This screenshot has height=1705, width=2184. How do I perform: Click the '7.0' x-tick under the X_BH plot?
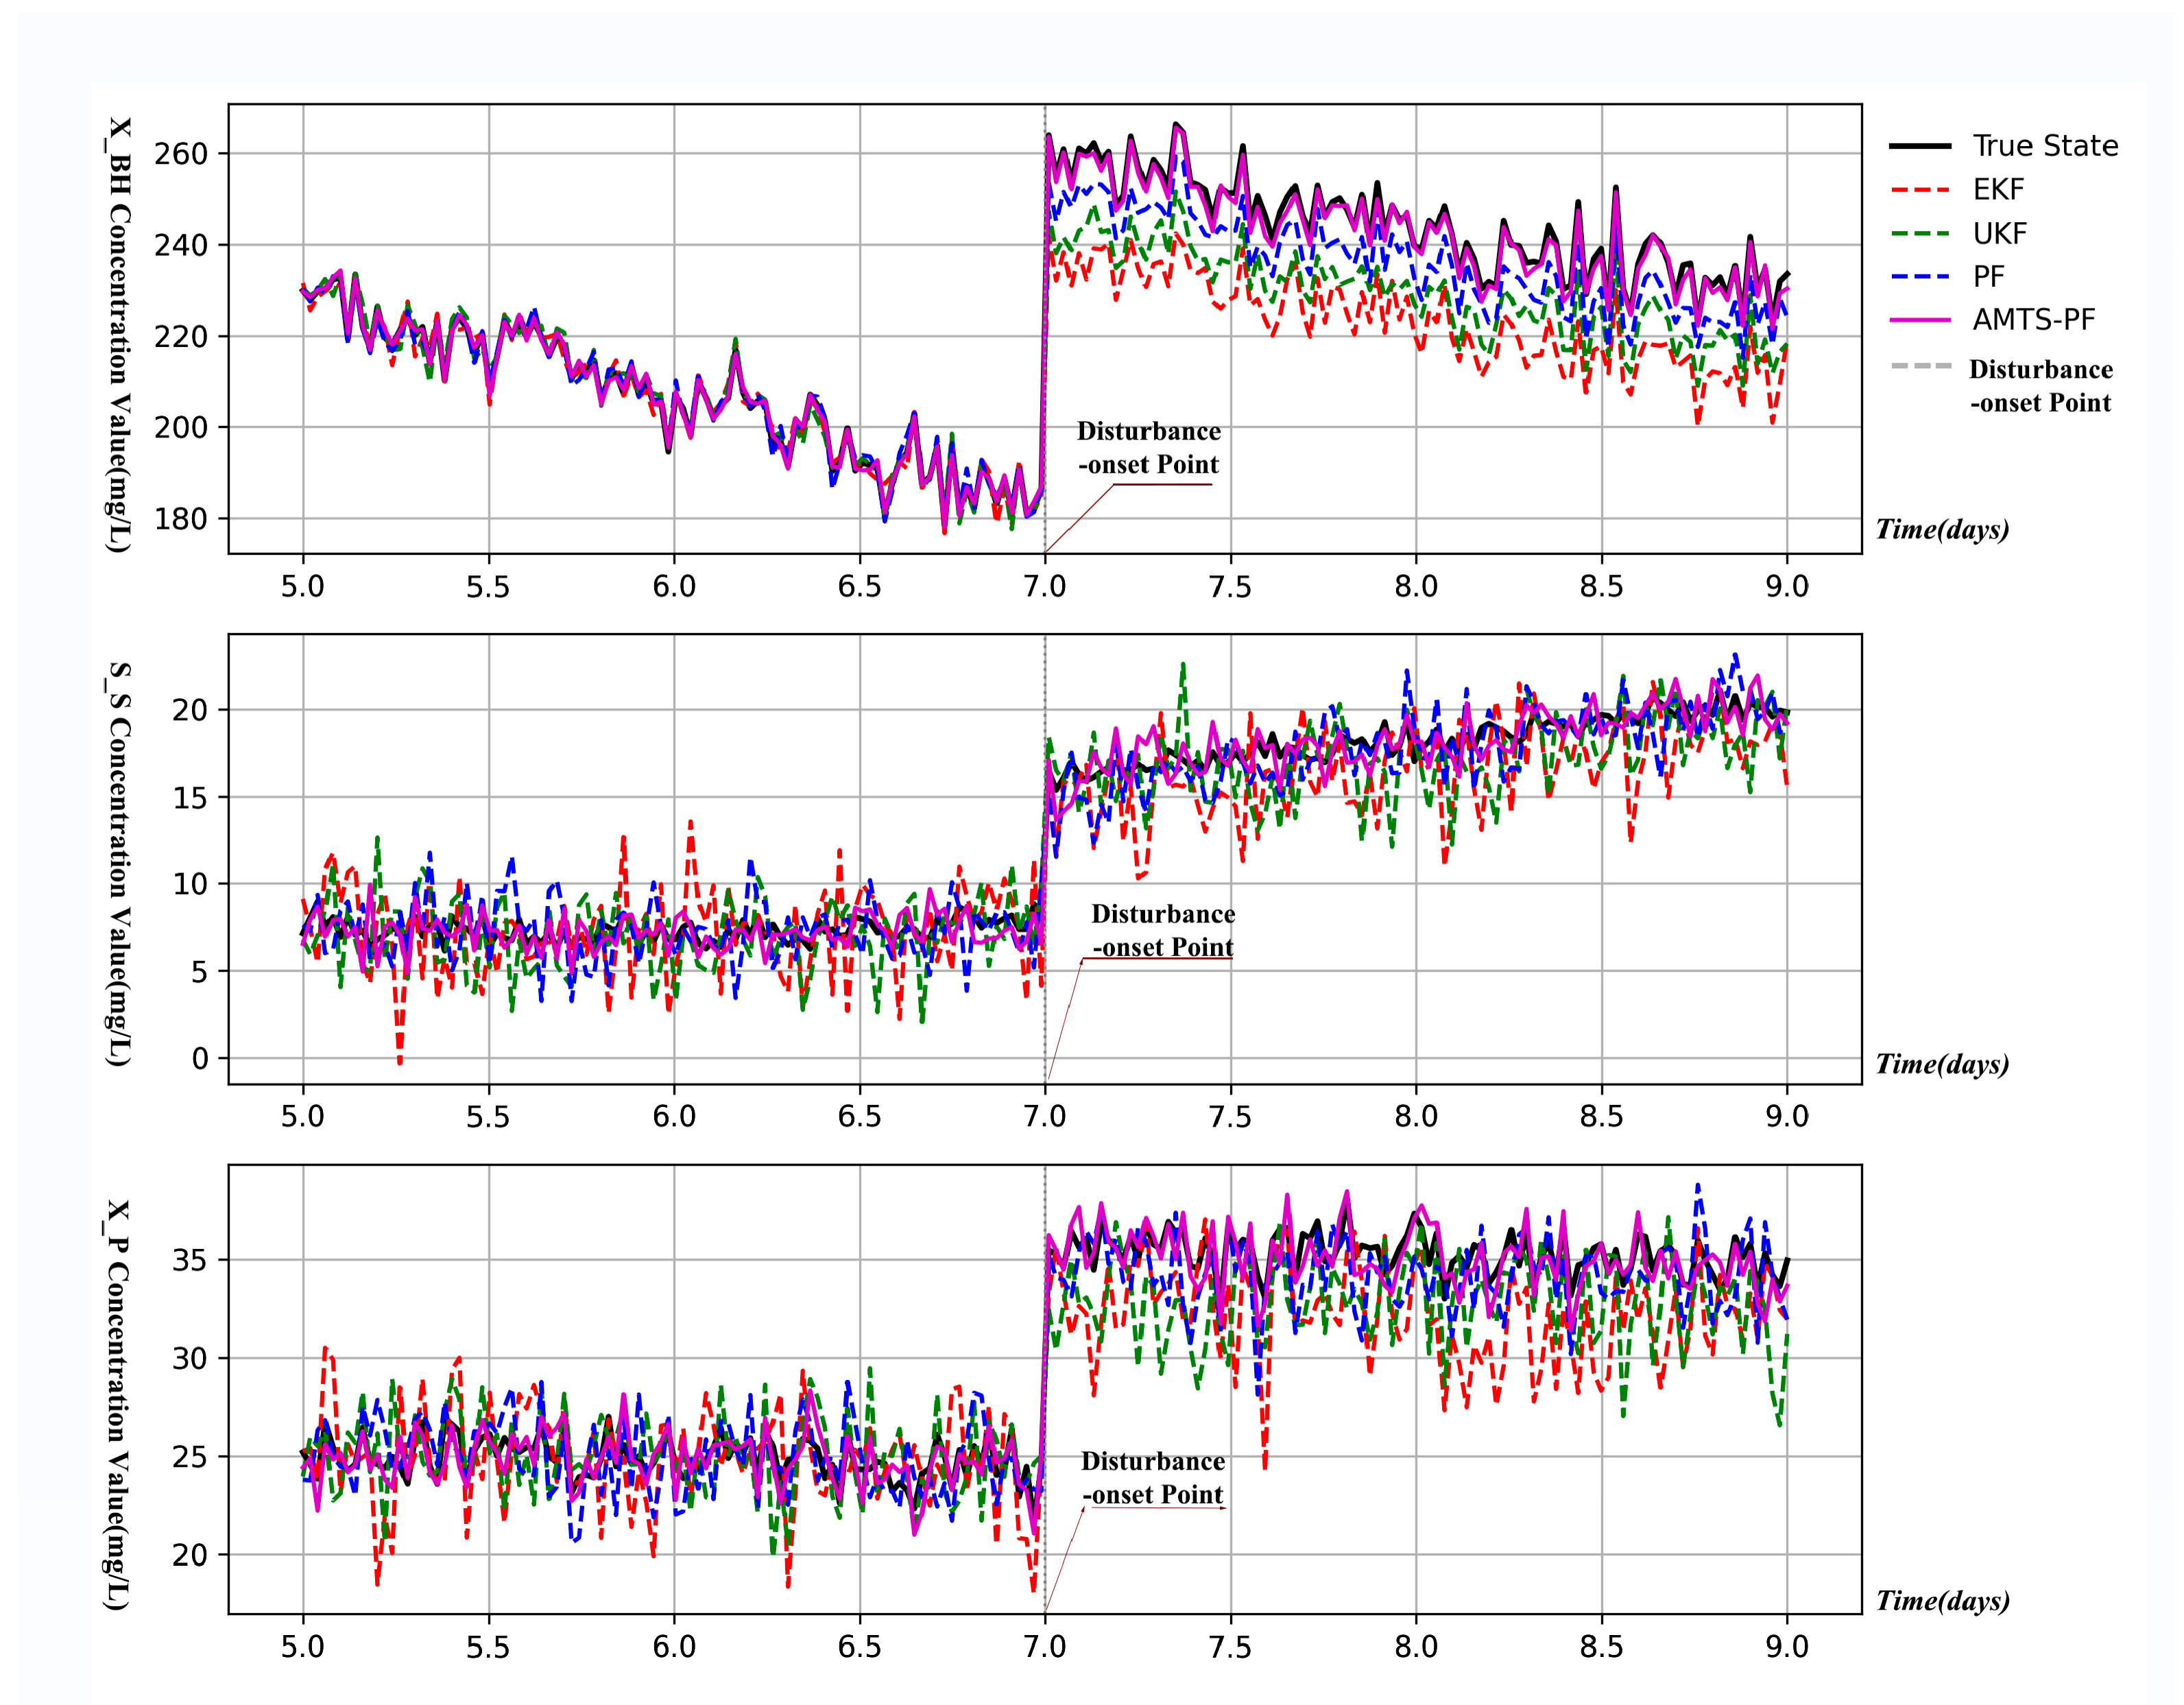pos(1045,587)
